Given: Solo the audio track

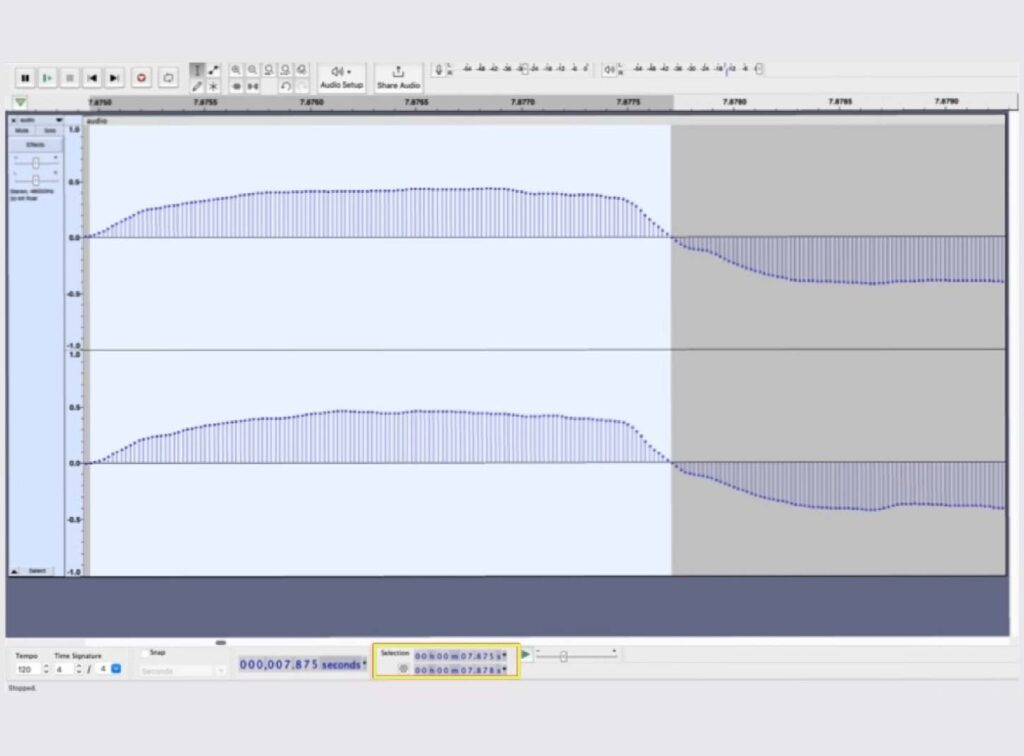Looking at the screenshot, I should pyautogui.click(x=50, y=131).
